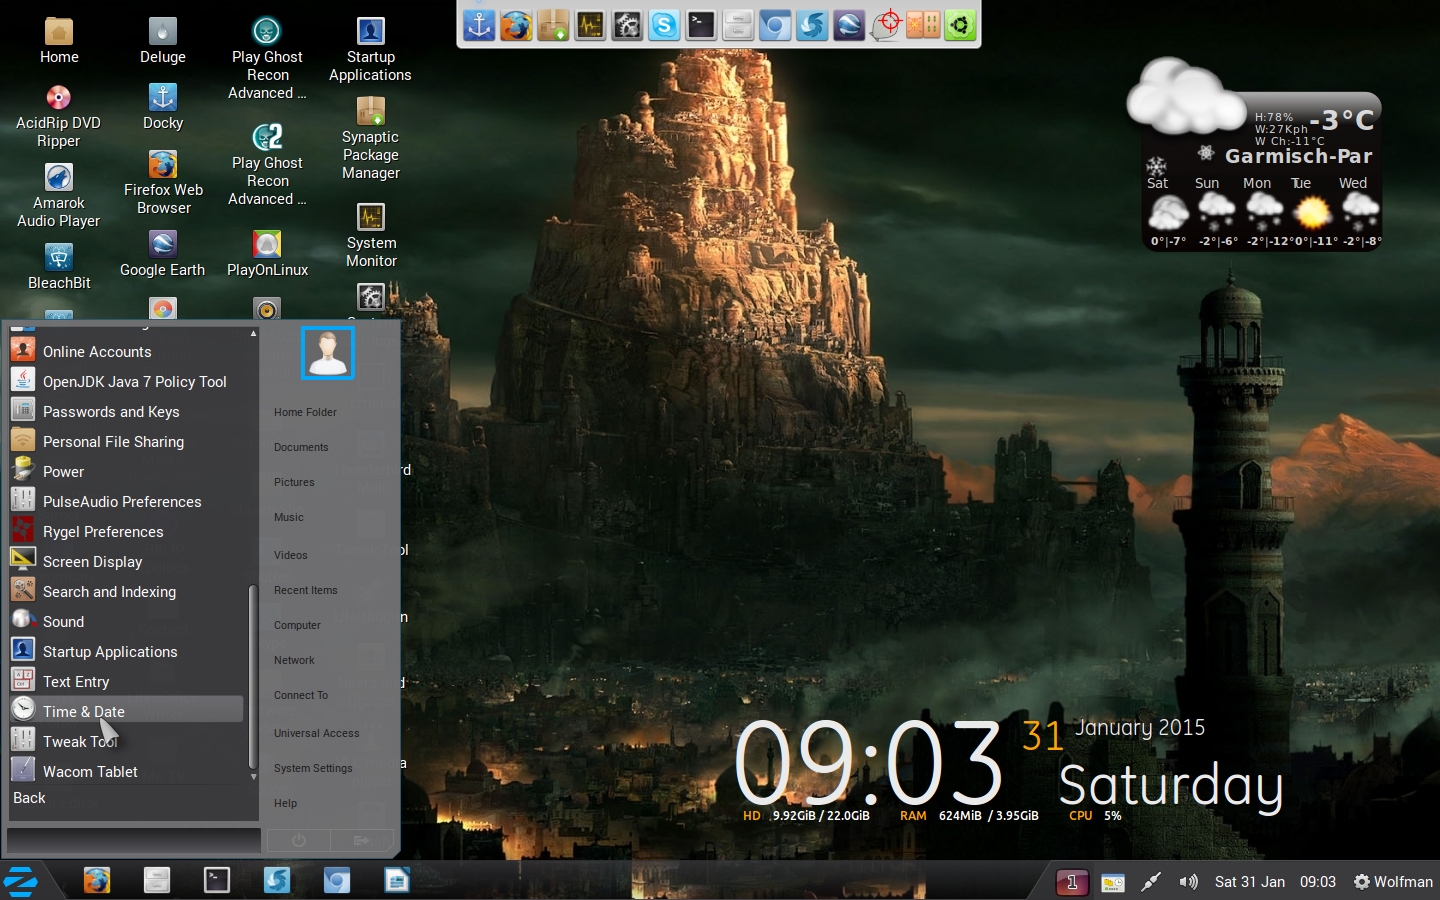Click Tue sunny forecast in weather widget
The height and width of the screenshot is (900, 1440).
[1310, 211]
